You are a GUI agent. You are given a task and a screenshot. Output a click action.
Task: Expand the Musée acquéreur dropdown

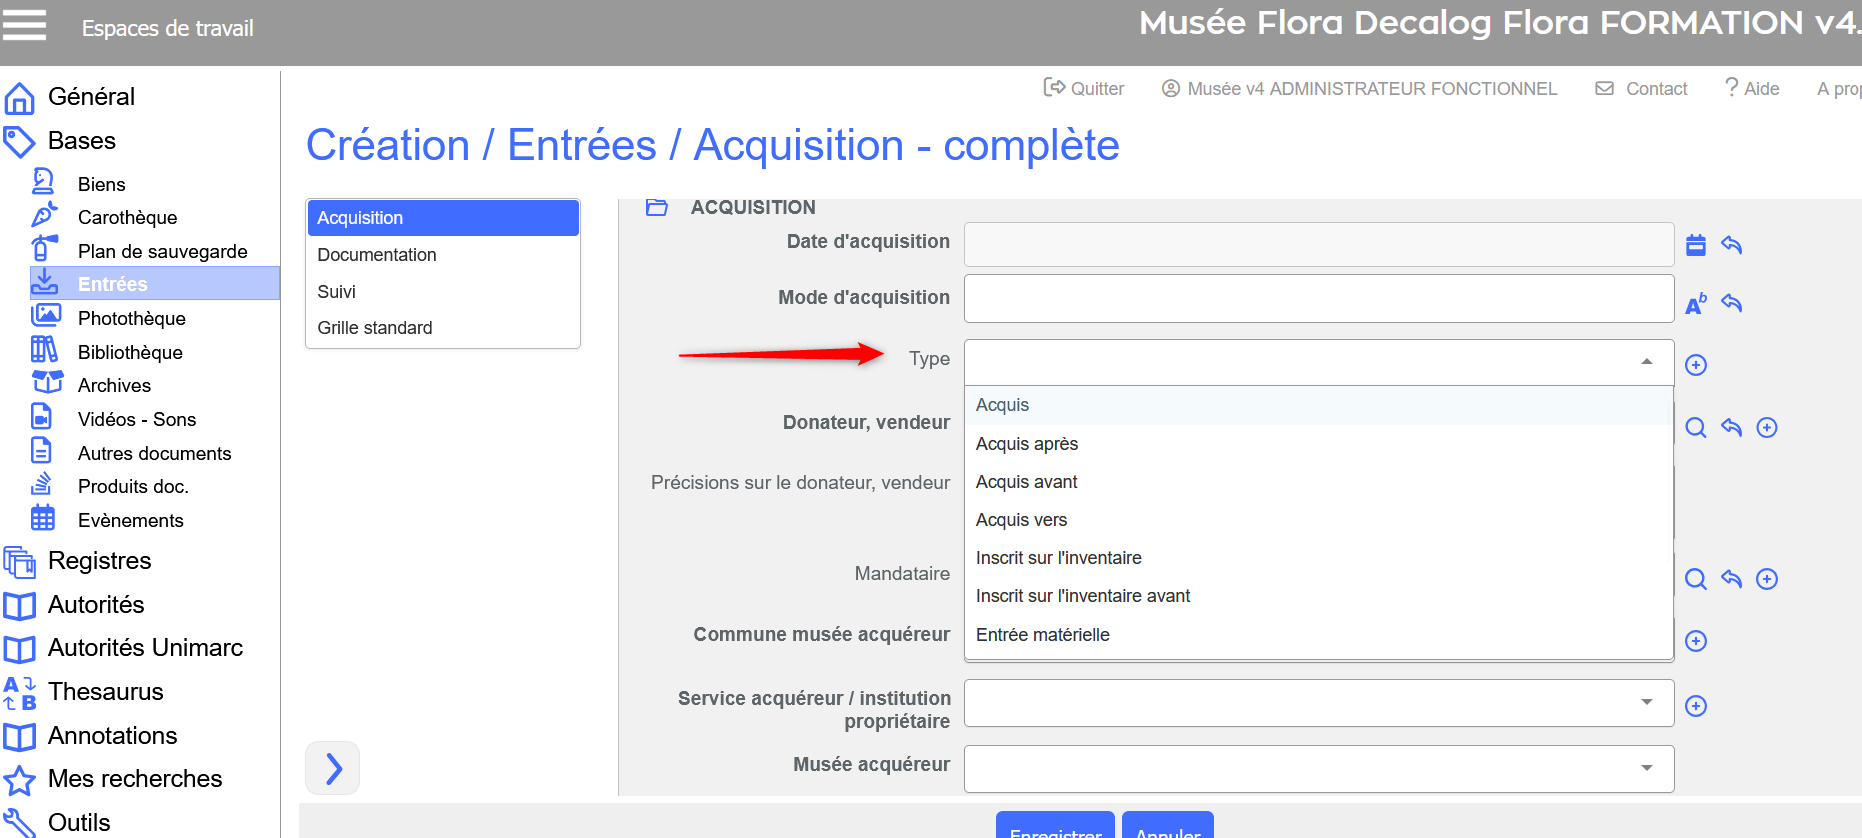1647,768
